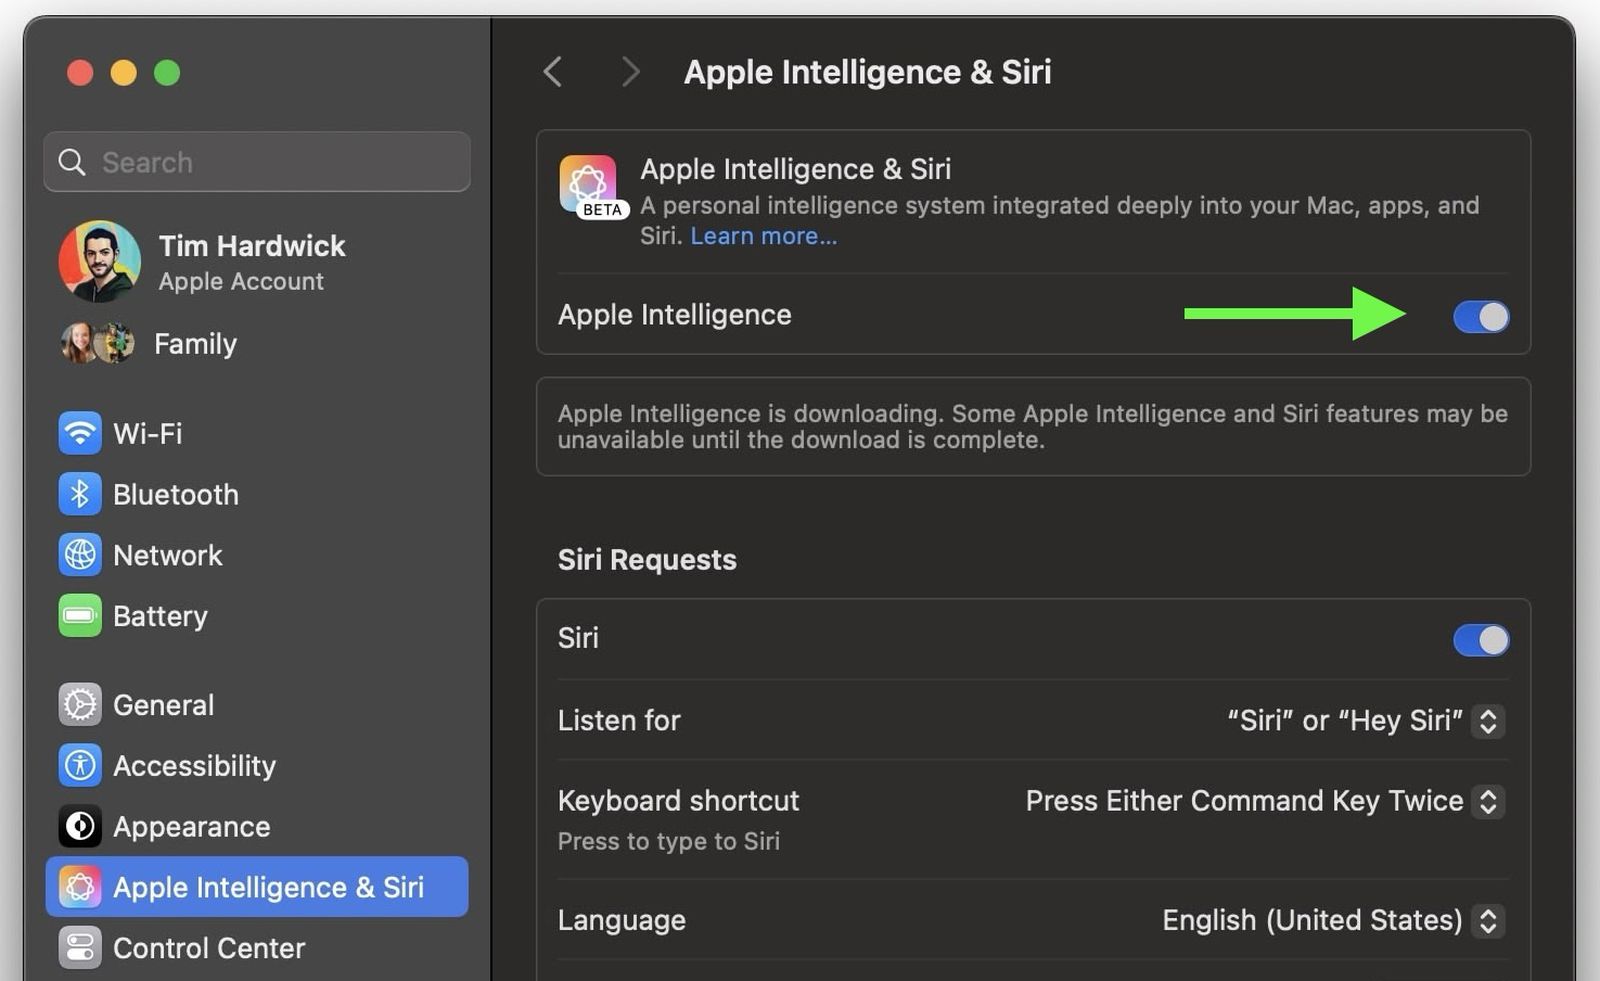Go back using the left chevron

pos(553,72)
